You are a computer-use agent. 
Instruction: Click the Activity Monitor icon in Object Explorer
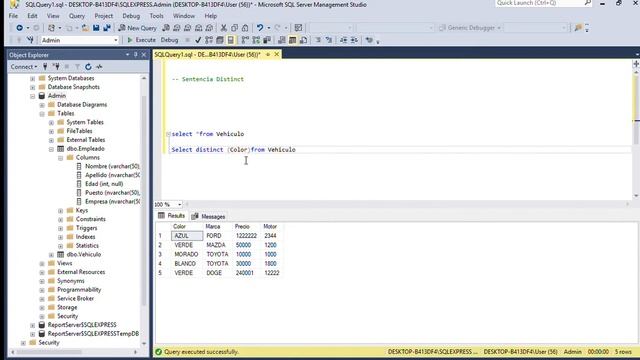click(x=99, y=67)
